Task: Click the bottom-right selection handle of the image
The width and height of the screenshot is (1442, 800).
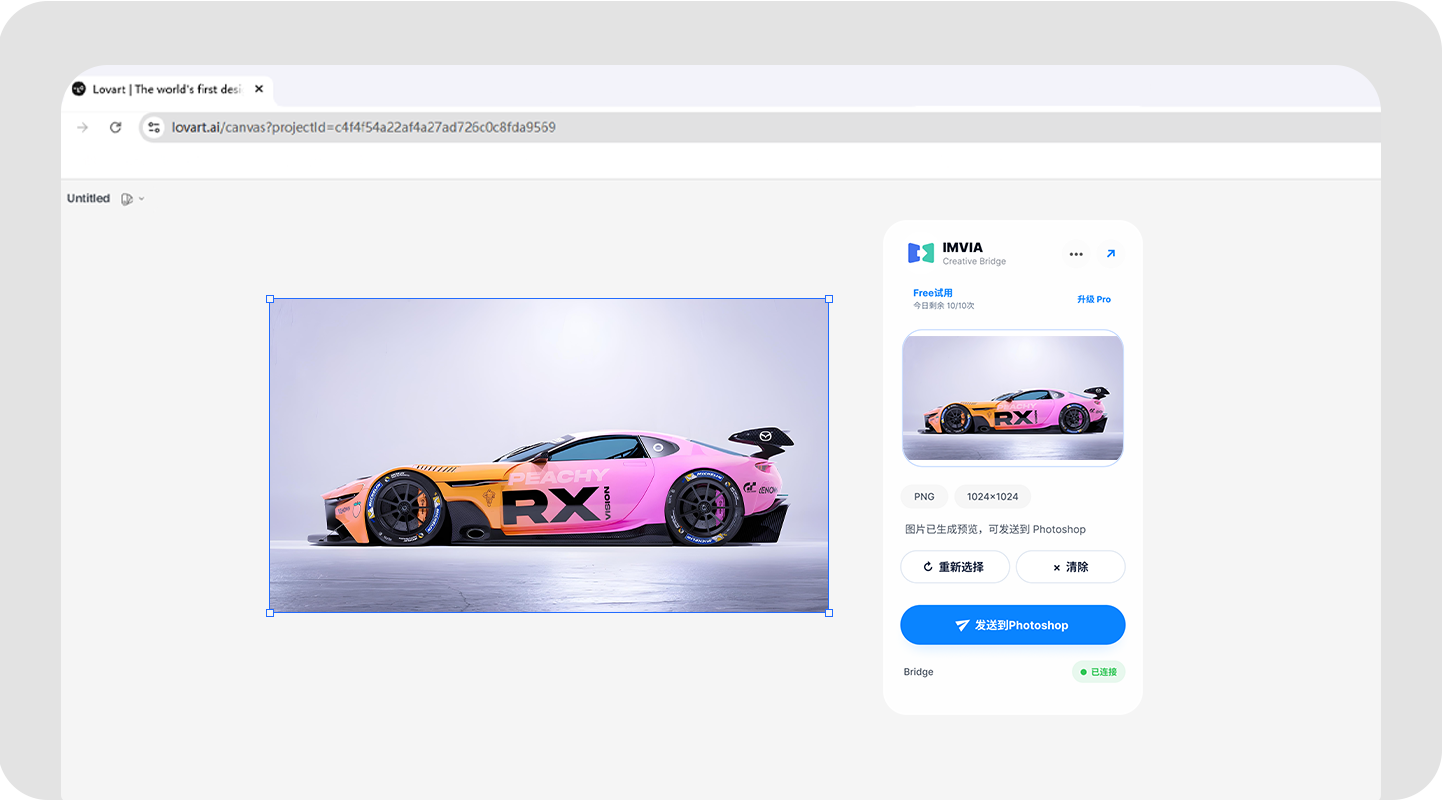Action: [829, 613]
